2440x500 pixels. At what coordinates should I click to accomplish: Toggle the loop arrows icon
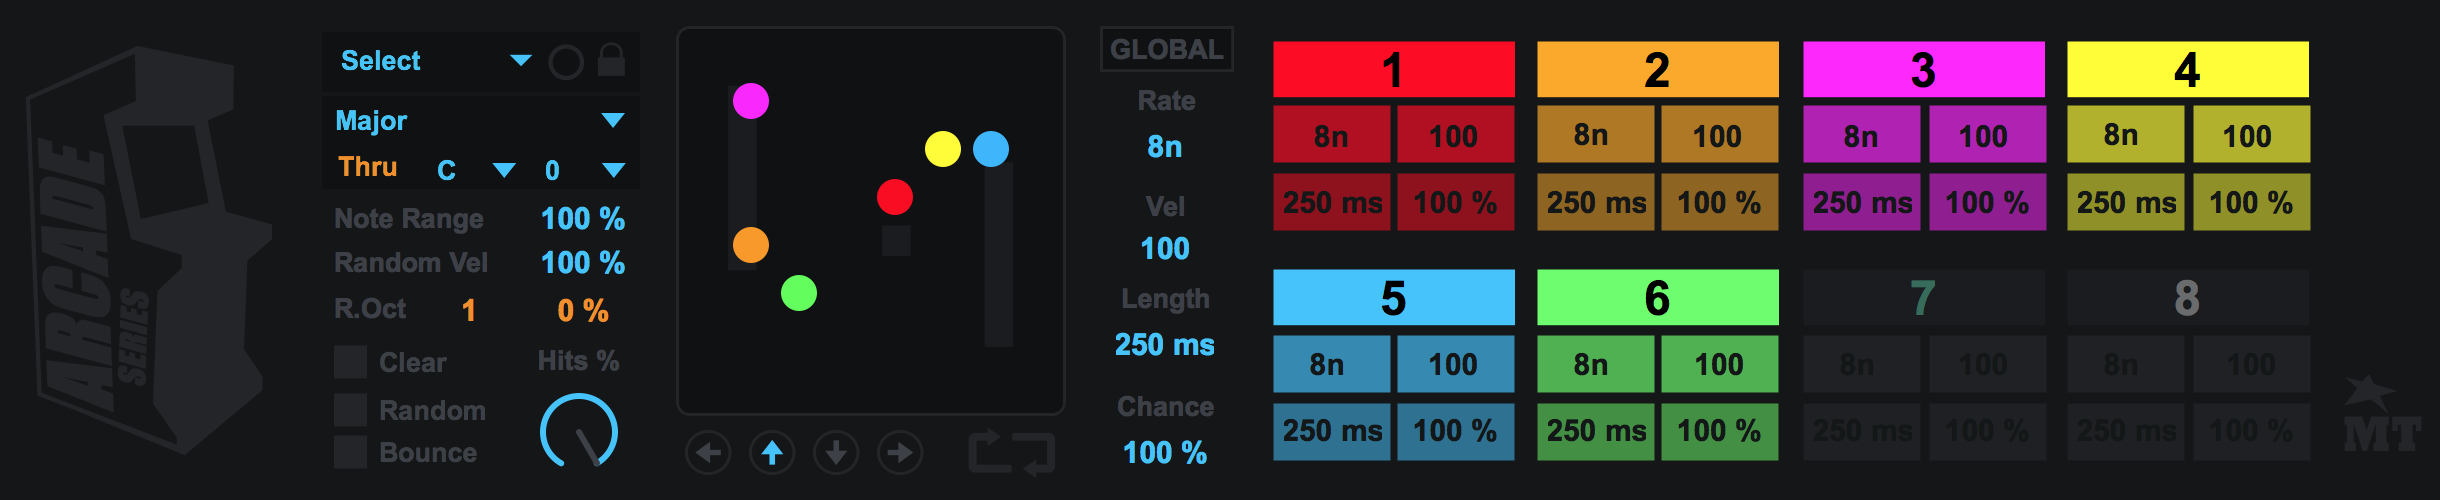(x=1011, y=452)
